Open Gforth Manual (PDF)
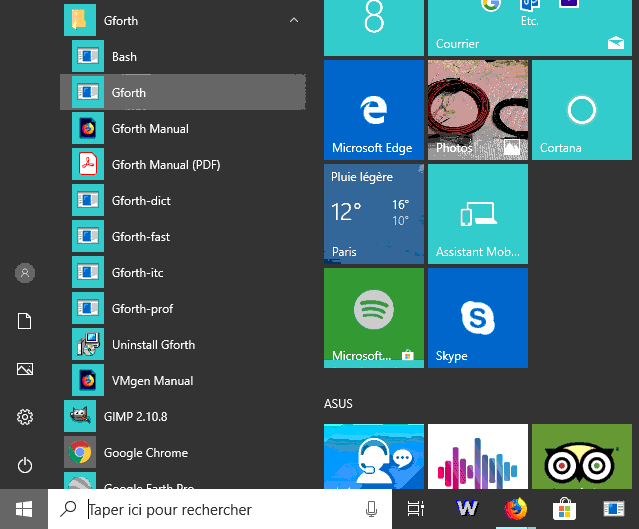Screen dimensions: 639x529 183,164
